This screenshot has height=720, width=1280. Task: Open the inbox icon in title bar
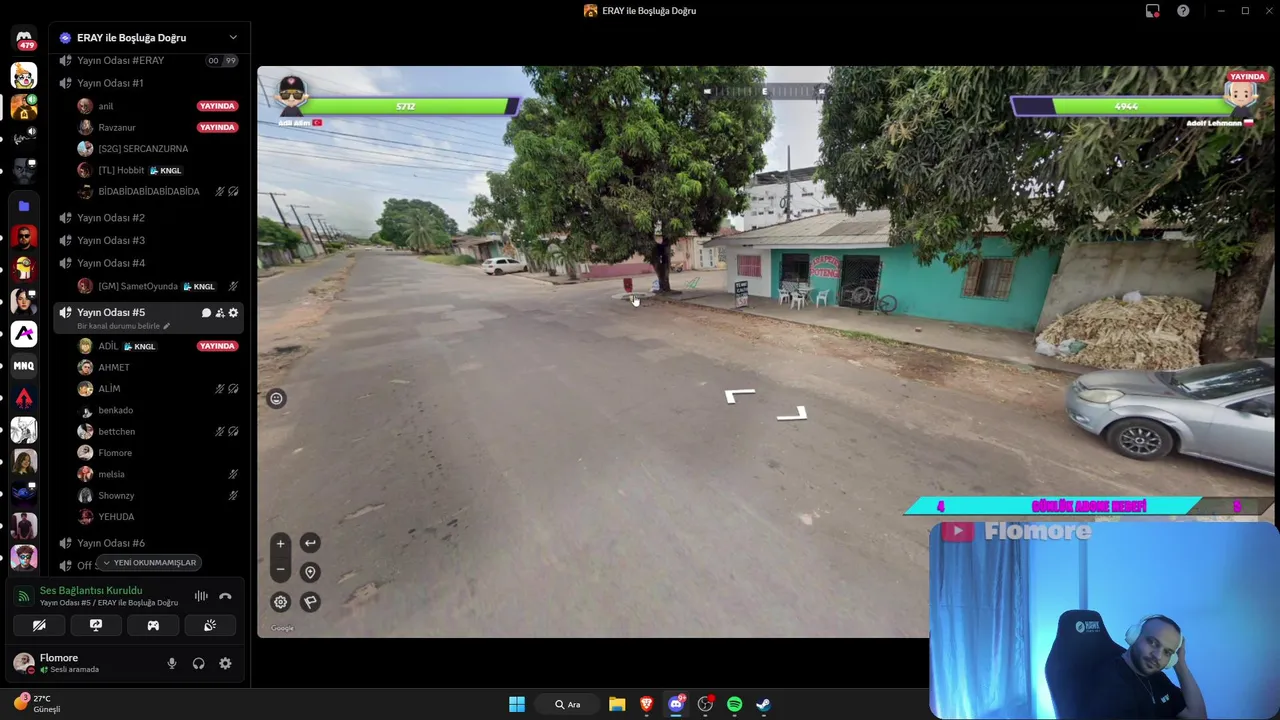tap(1153, 11)
